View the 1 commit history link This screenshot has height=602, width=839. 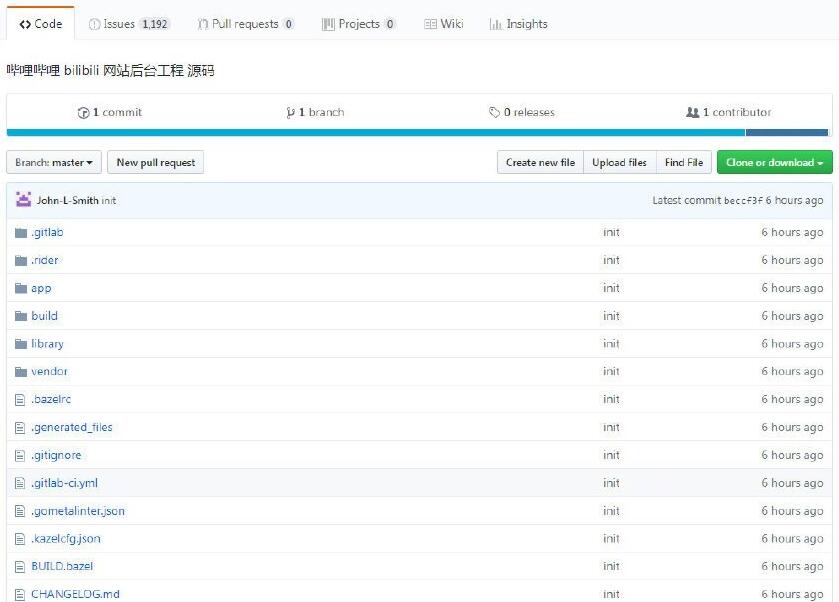pyautogui.click(x=110, y=112)
